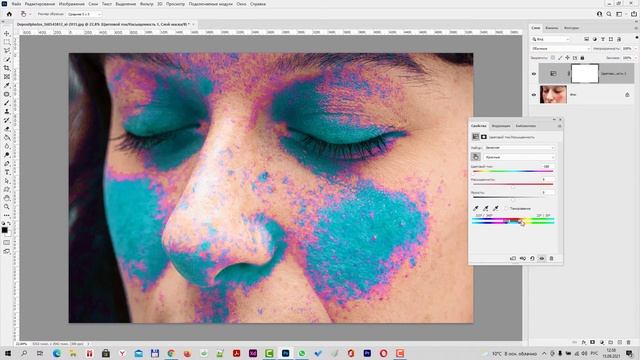640x360 pixels.
Task: Toggle lock transparent pixels in Layers panel
Action: 553,58
